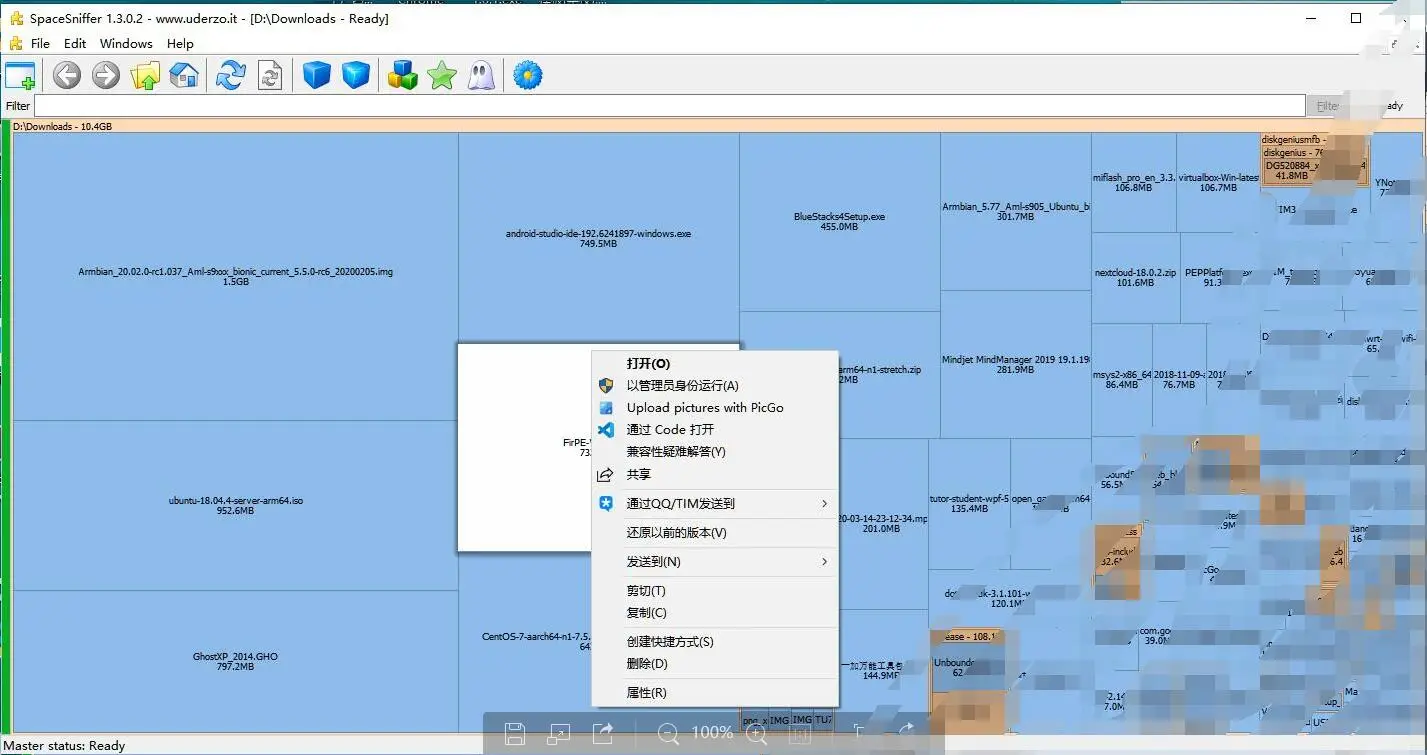The image size is (1427, 755).
Task: Select Upload pictures with PicGo
Action: click(715, 408)
